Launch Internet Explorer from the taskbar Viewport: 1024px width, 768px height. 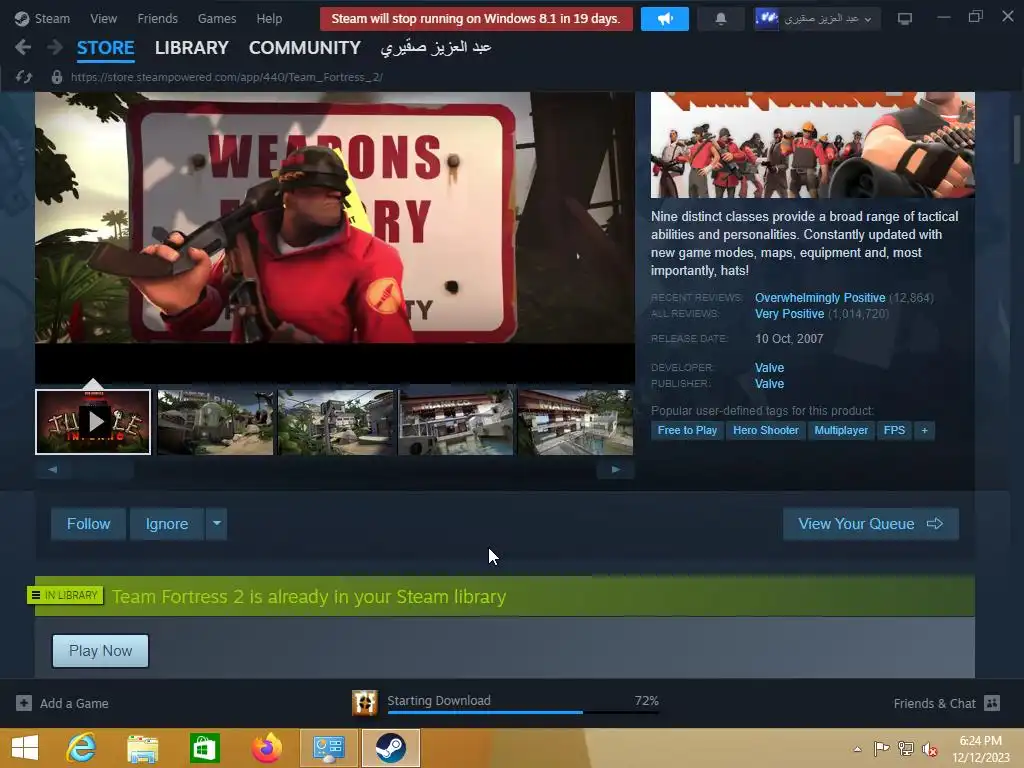[82, 748]
